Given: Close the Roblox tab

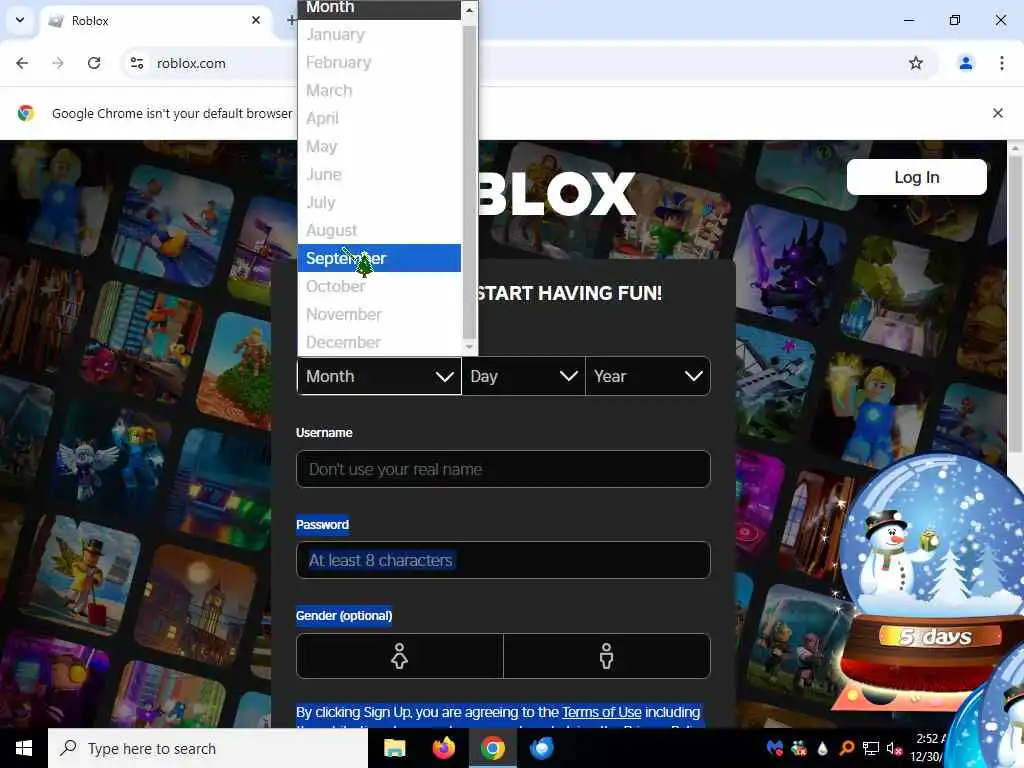Looking at the screenshot, I should tap(256, 20).
